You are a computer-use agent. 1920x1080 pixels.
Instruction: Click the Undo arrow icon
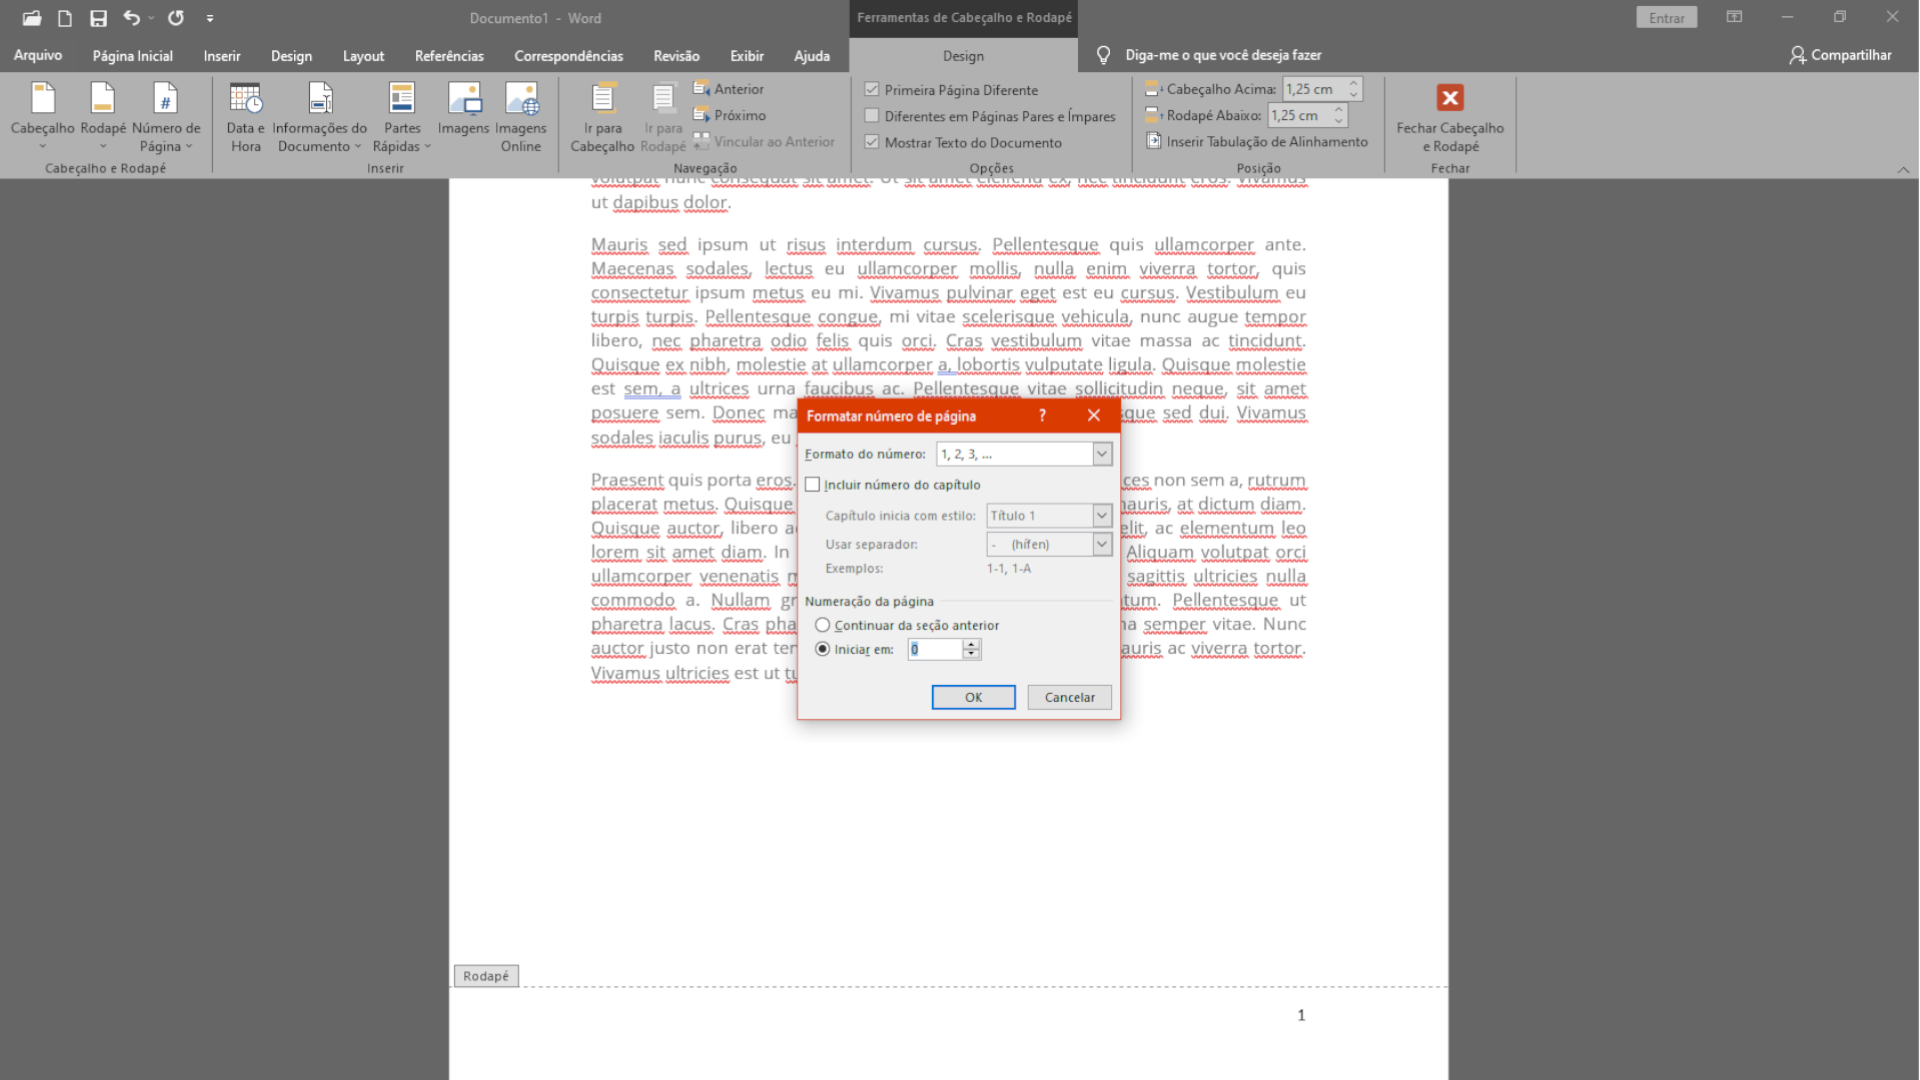(131, 18)
